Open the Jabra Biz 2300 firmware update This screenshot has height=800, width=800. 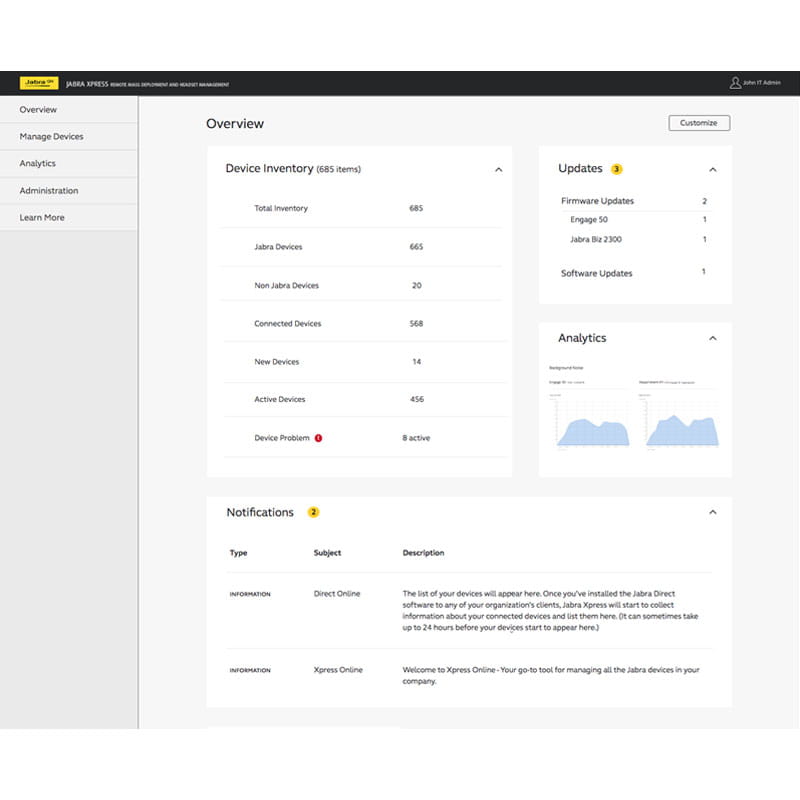pyautogui.click(x=596, y=240)
